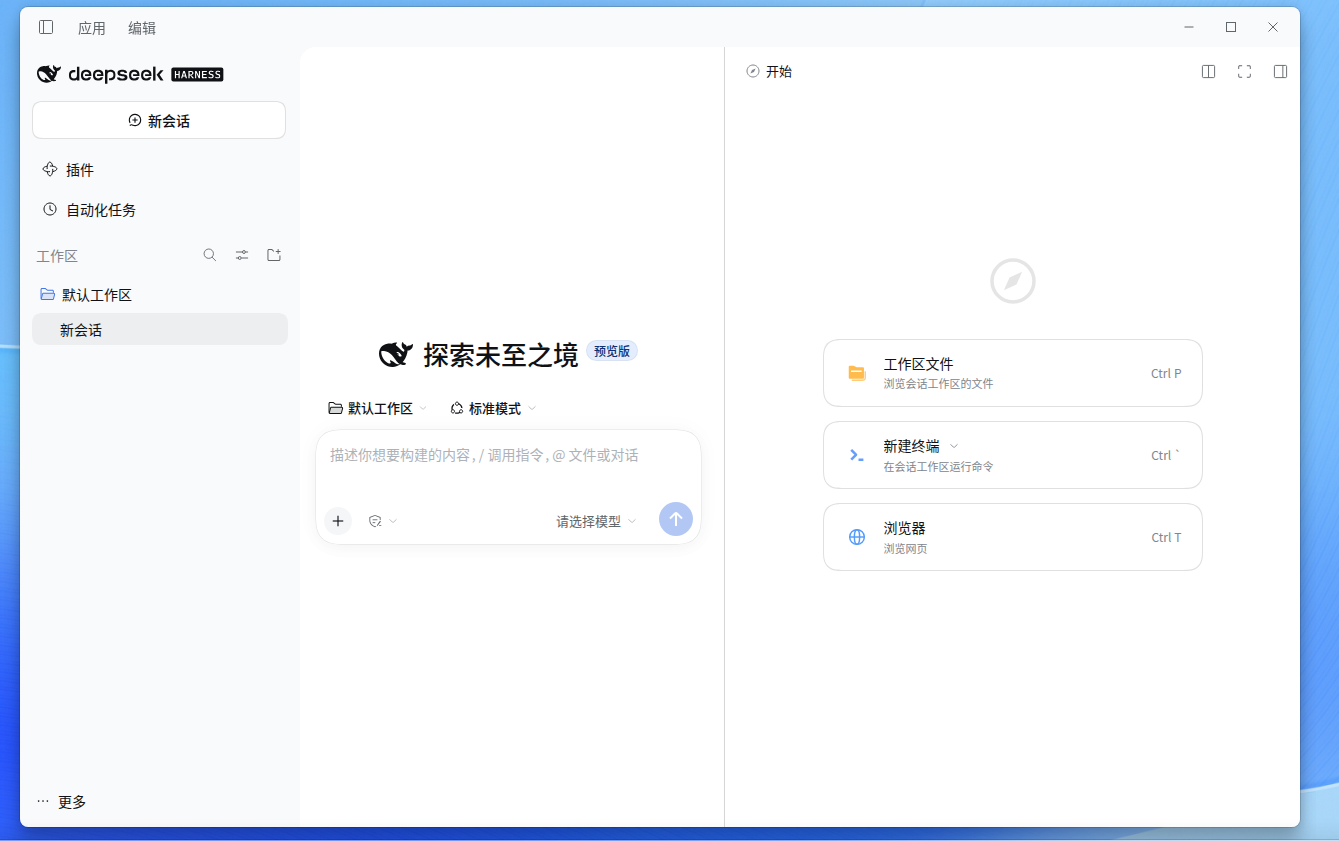Open the 编辑 menu

pyautogui.click(x=142, y=28)
